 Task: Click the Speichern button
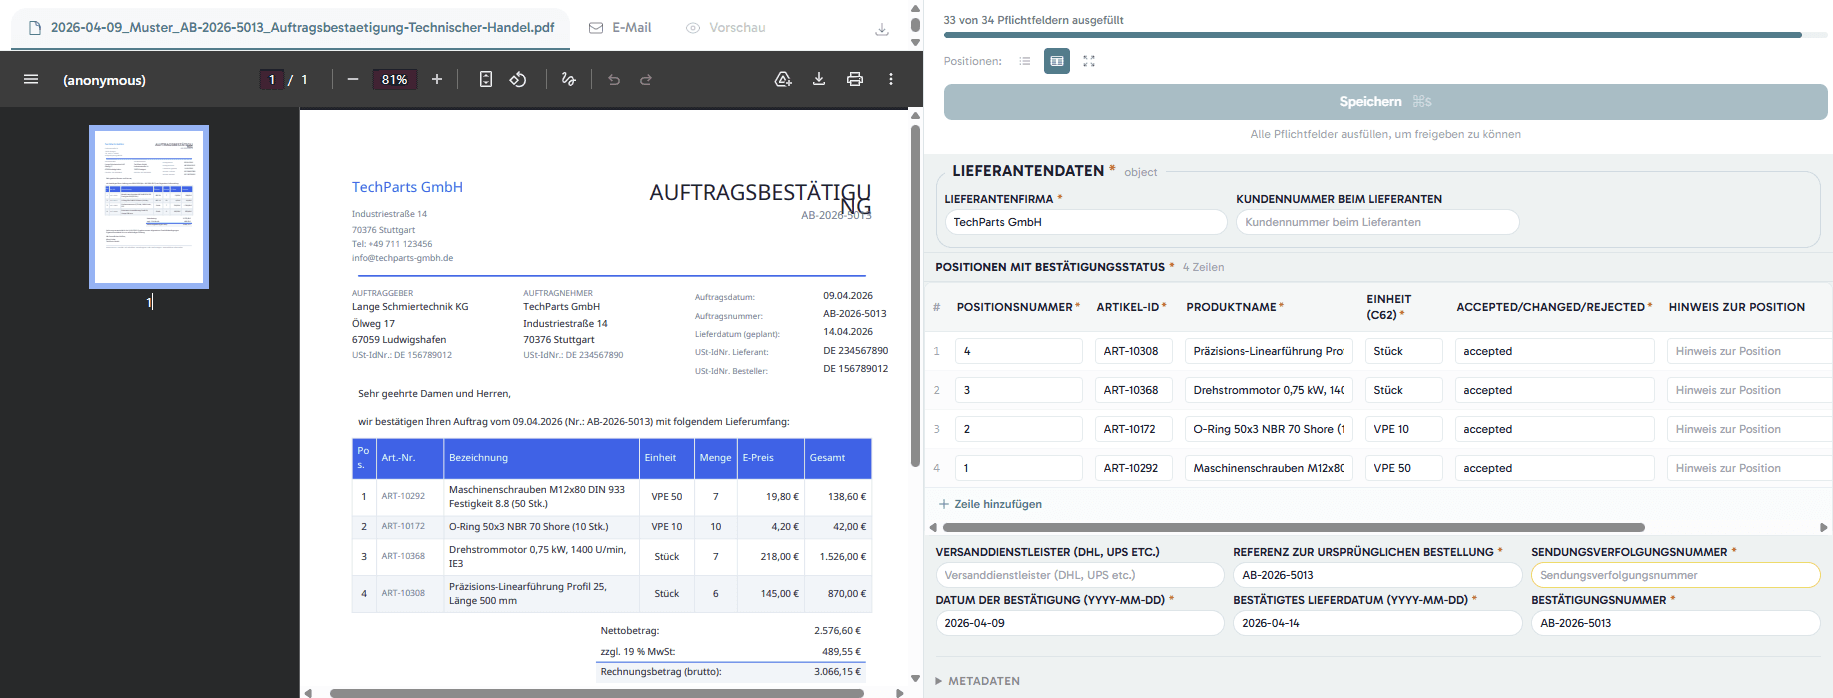[x=1385, y=101]
